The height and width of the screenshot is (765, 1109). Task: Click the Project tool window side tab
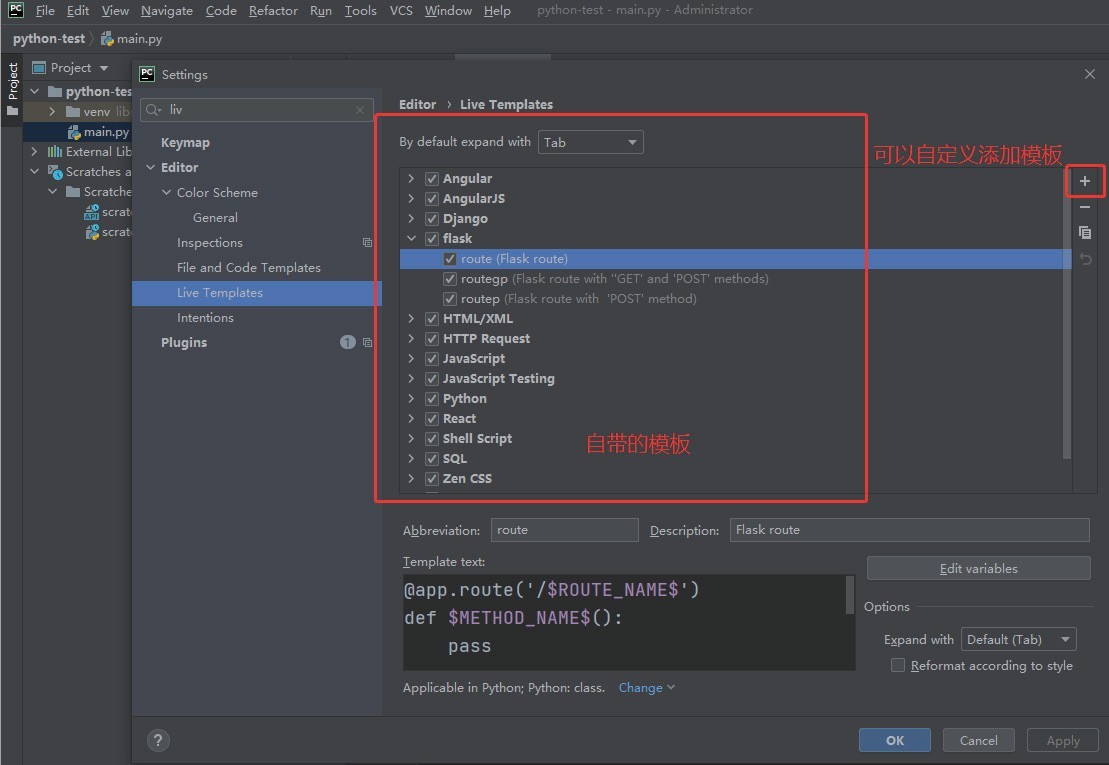click(12, 88)
